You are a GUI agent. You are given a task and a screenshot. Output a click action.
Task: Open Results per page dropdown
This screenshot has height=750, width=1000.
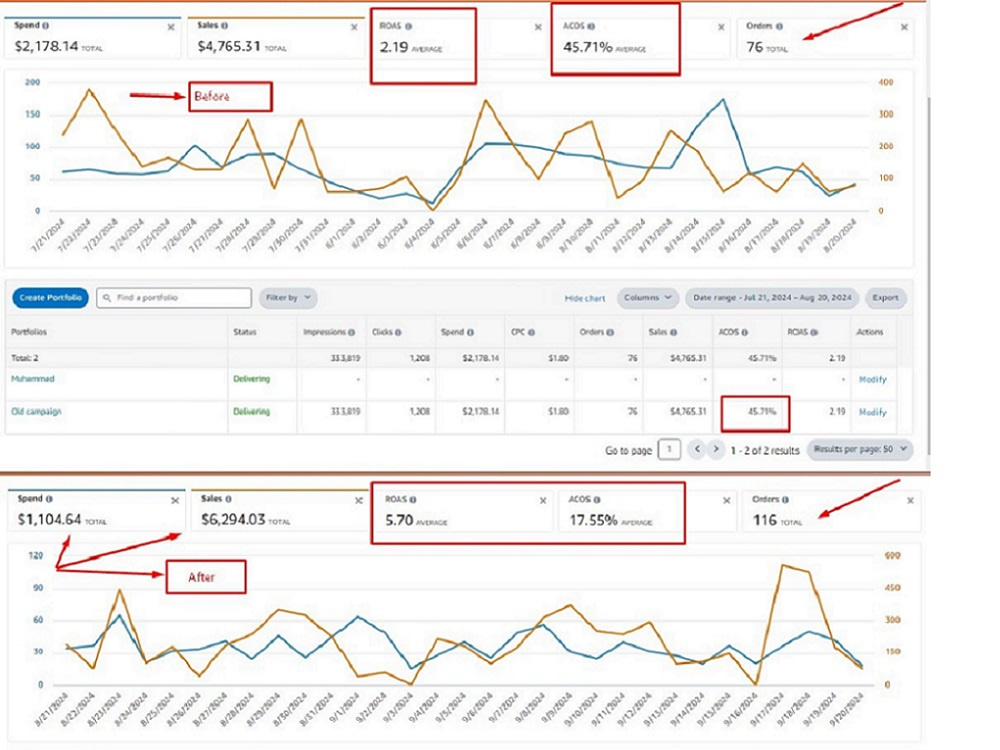coord(860,449)
